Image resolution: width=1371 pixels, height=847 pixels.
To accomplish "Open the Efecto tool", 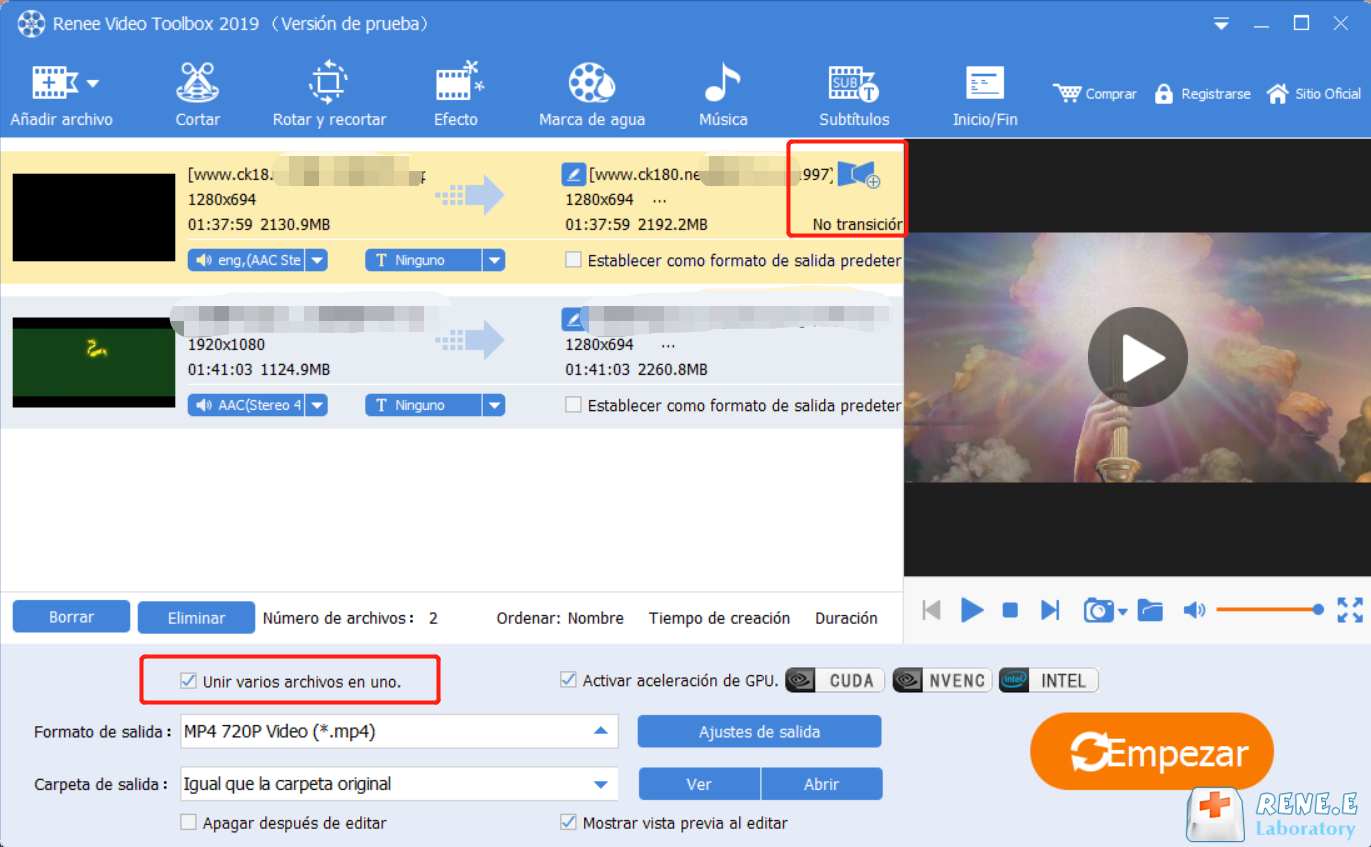I will pyautogui.click(x=456, y=96).
